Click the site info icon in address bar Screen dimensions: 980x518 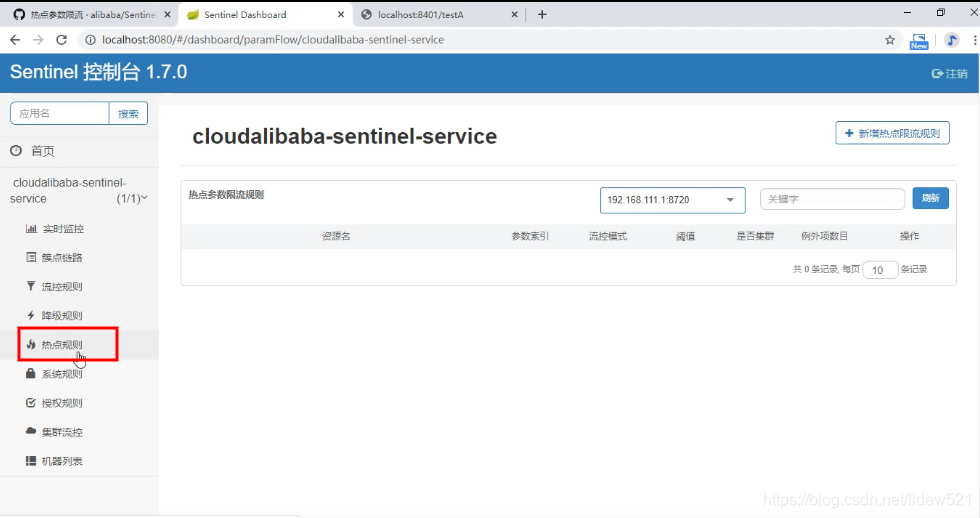tap(91, 40)
